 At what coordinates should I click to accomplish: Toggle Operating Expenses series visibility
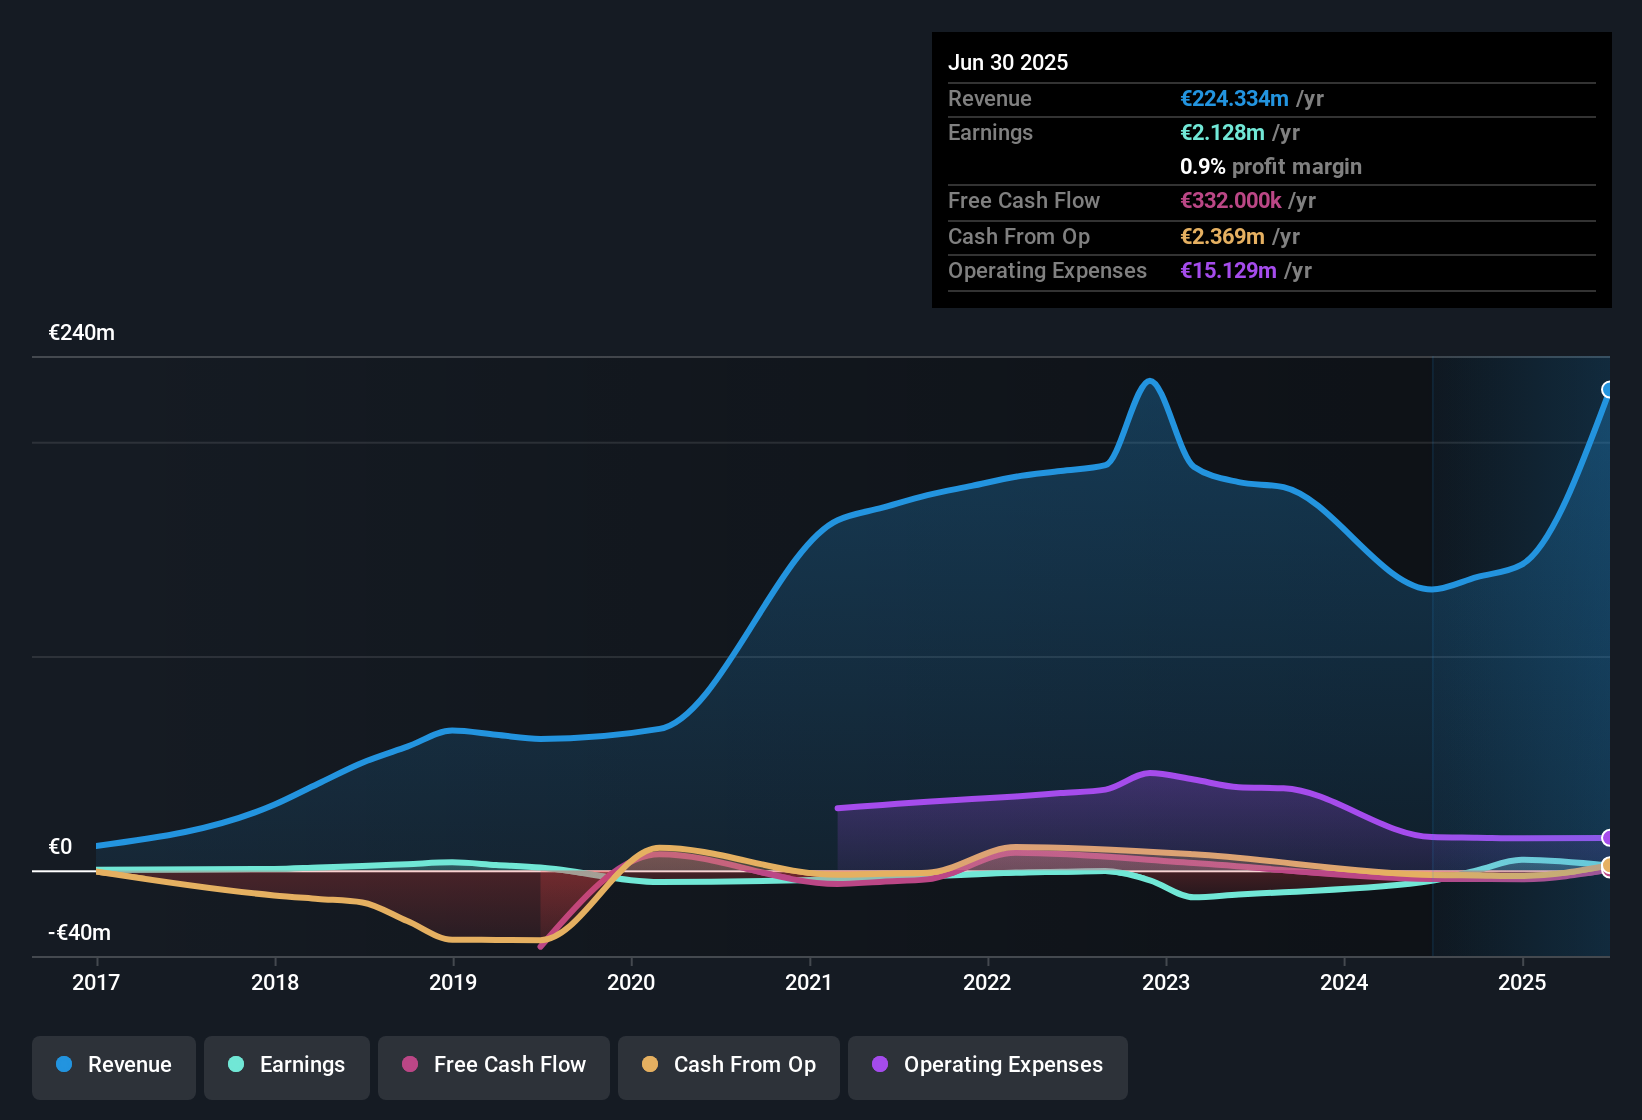pos(987,1066)
